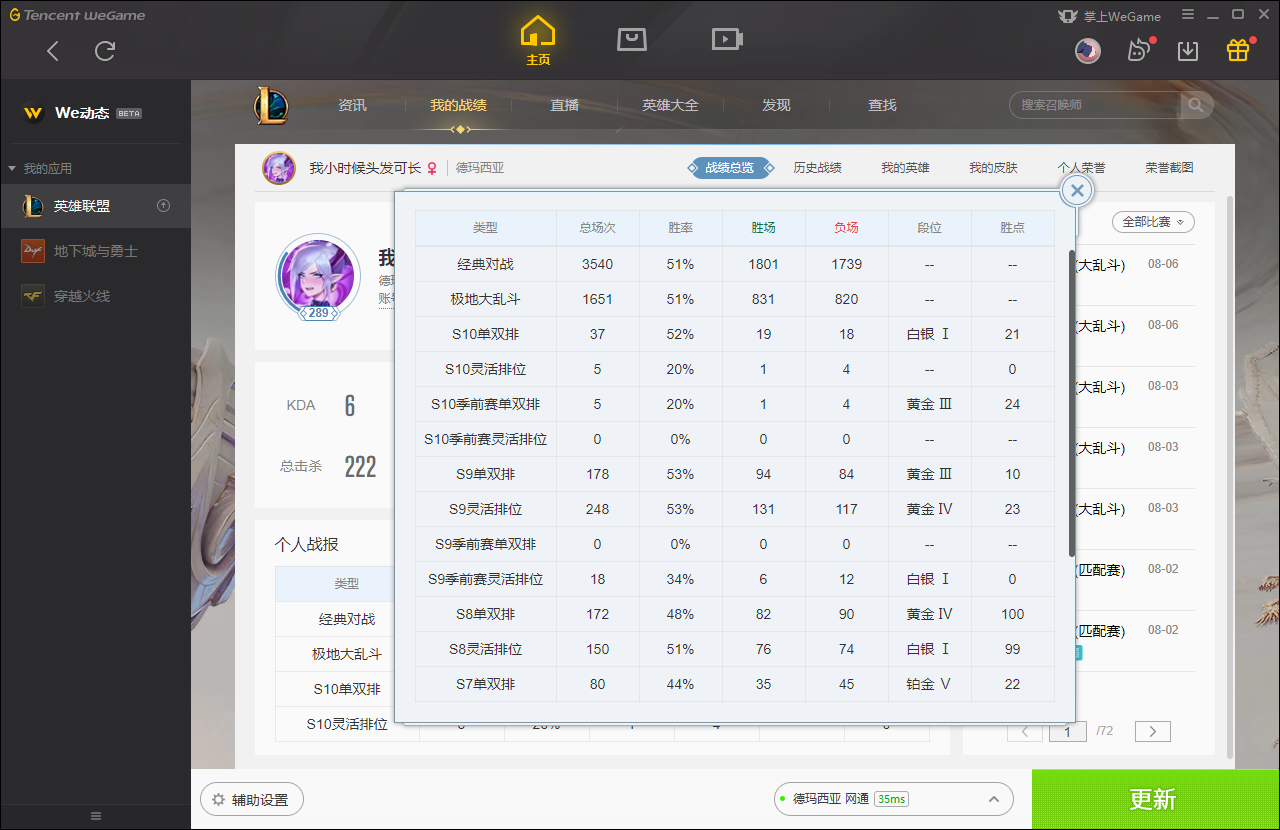Click the S10单双排 row in popup
The height and width of the screenshot is (830, 1280).
tap(735, 334)
